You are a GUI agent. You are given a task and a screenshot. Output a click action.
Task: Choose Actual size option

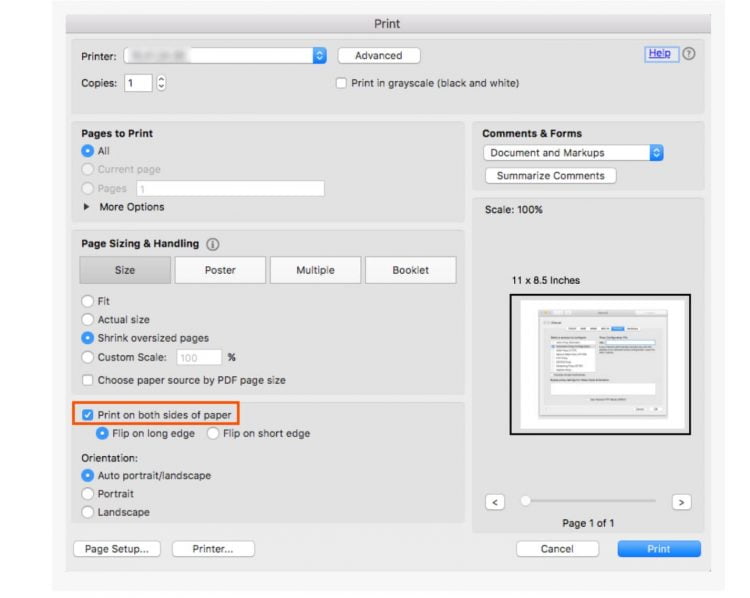pyautogui.click(x=87, y=319)
